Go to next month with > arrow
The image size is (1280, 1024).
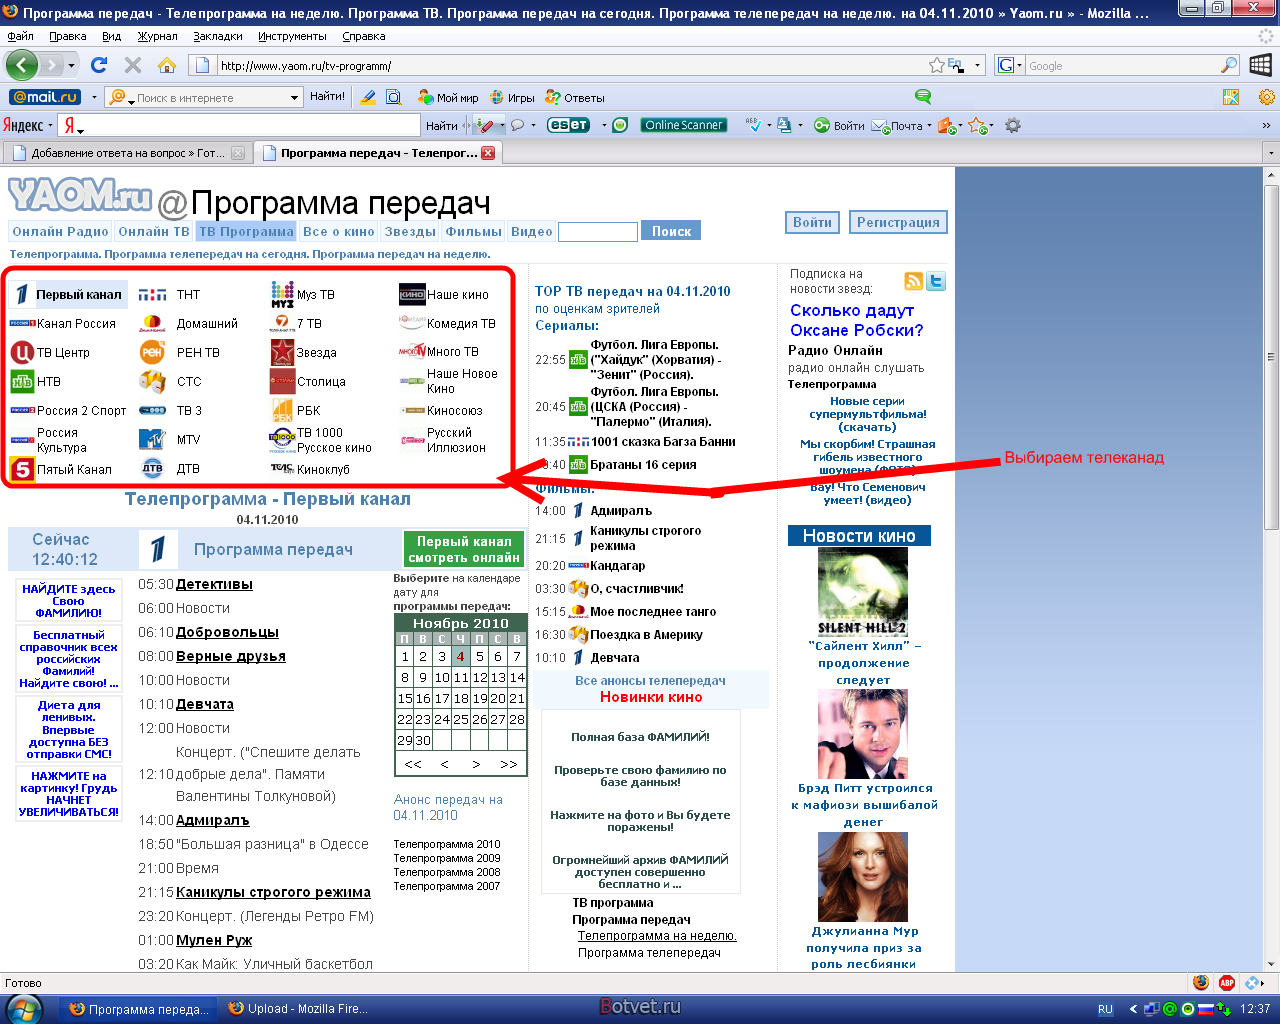476,764
